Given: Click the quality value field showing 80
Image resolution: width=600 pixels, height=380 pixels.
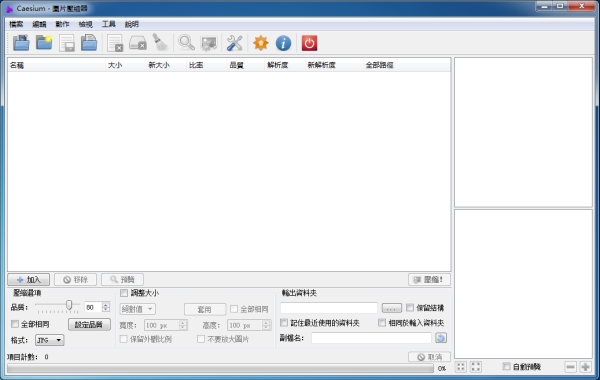Looking at the screenshot, I should pyautogui.click(x=93, y=307).
